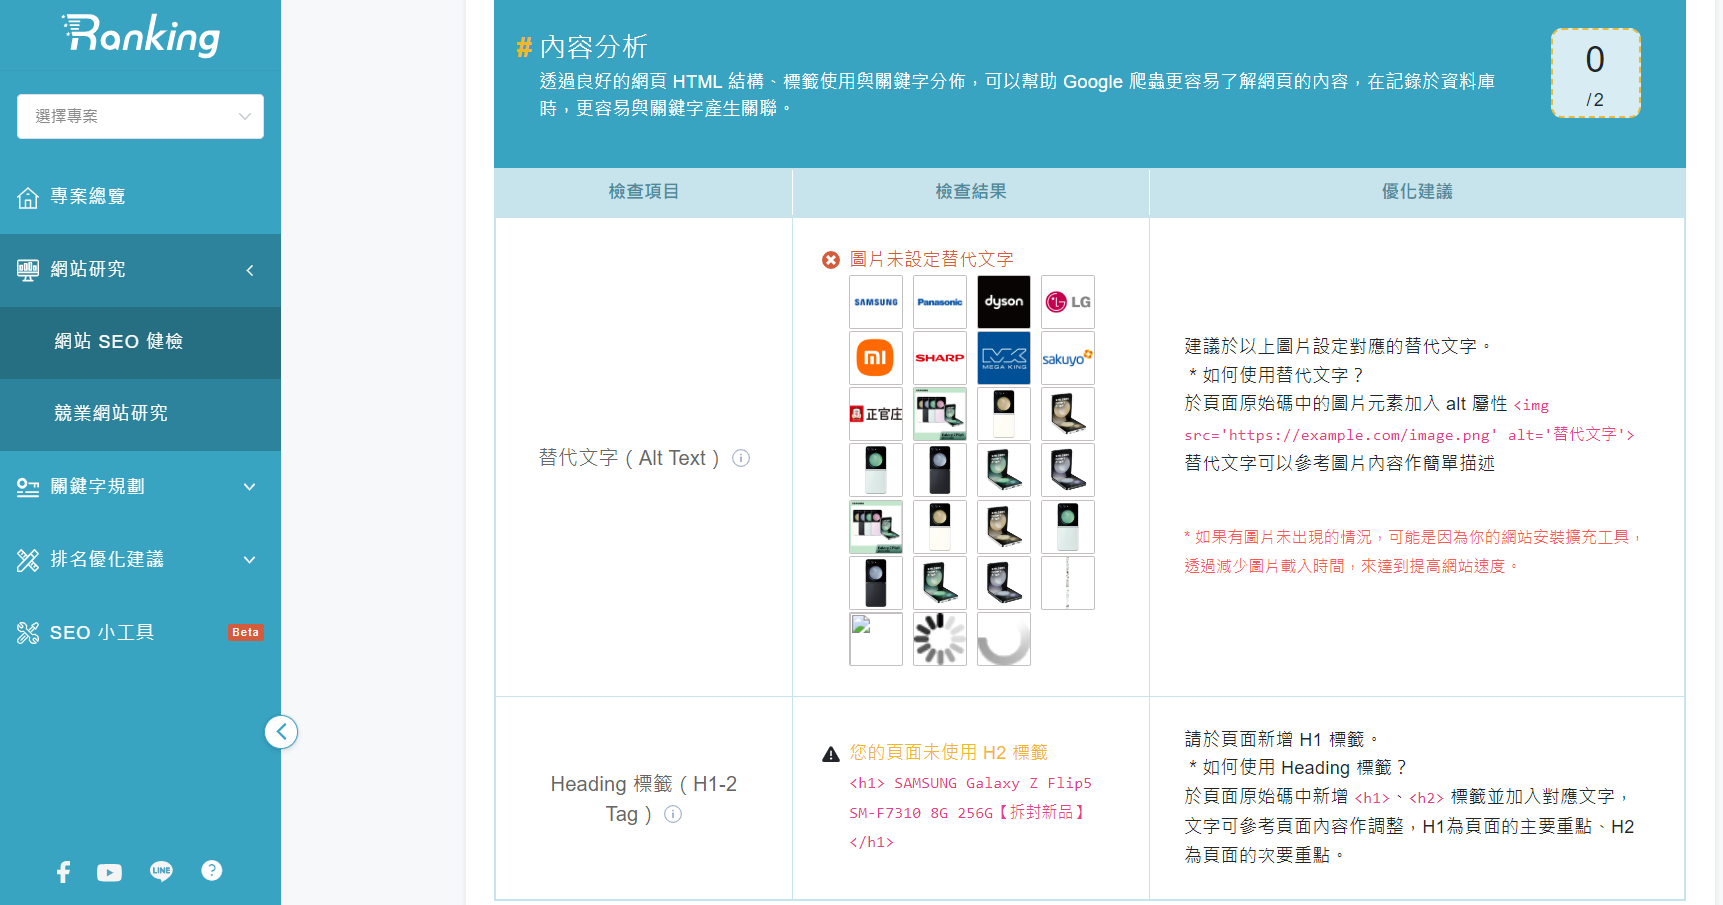Screen dimensions: 1723x905
Task: Open the help question mark icon
Action: point(211,870)
